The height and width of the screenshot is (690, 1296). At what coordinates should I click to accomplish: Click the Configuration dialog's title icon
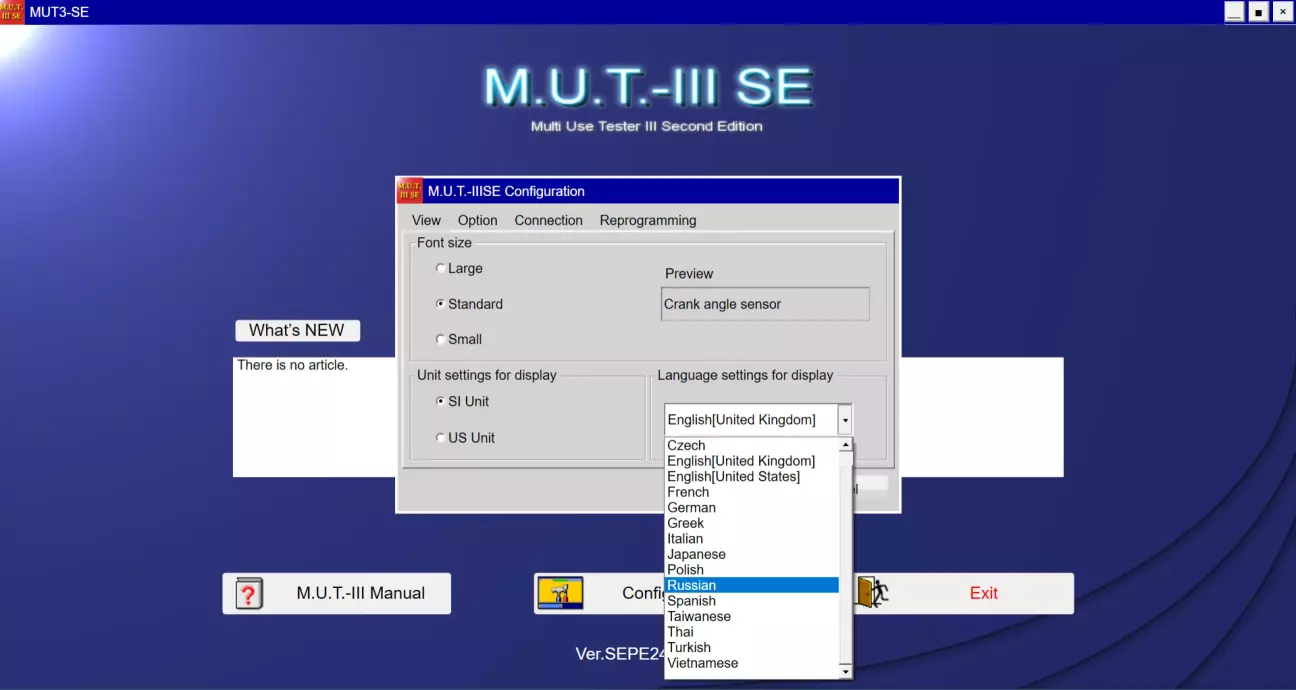pos(410,191)
